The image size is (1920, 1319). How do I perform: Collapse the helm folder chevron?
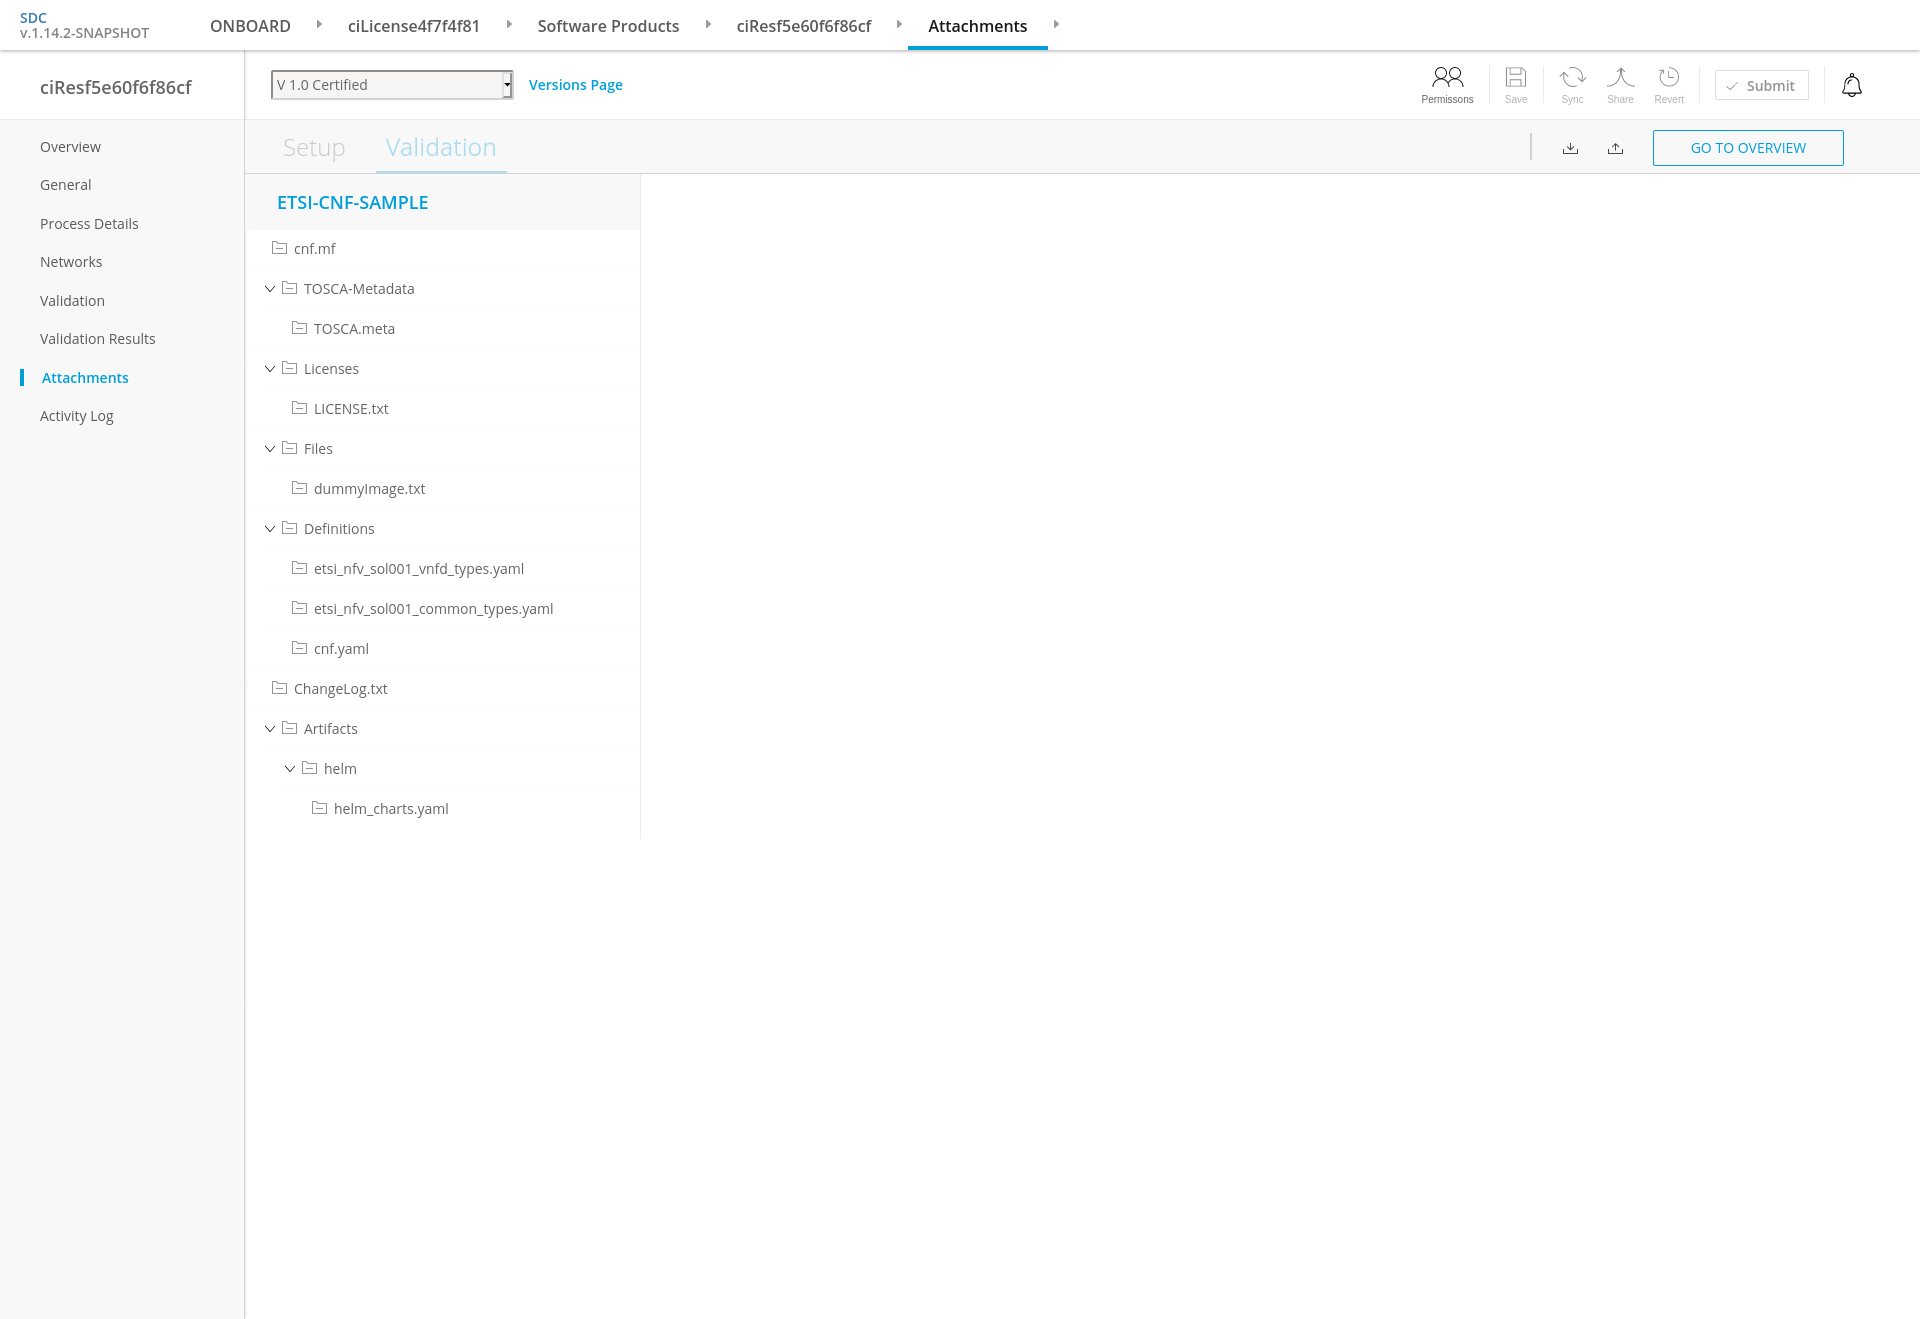pyautogui.click(x=290, y=769)
